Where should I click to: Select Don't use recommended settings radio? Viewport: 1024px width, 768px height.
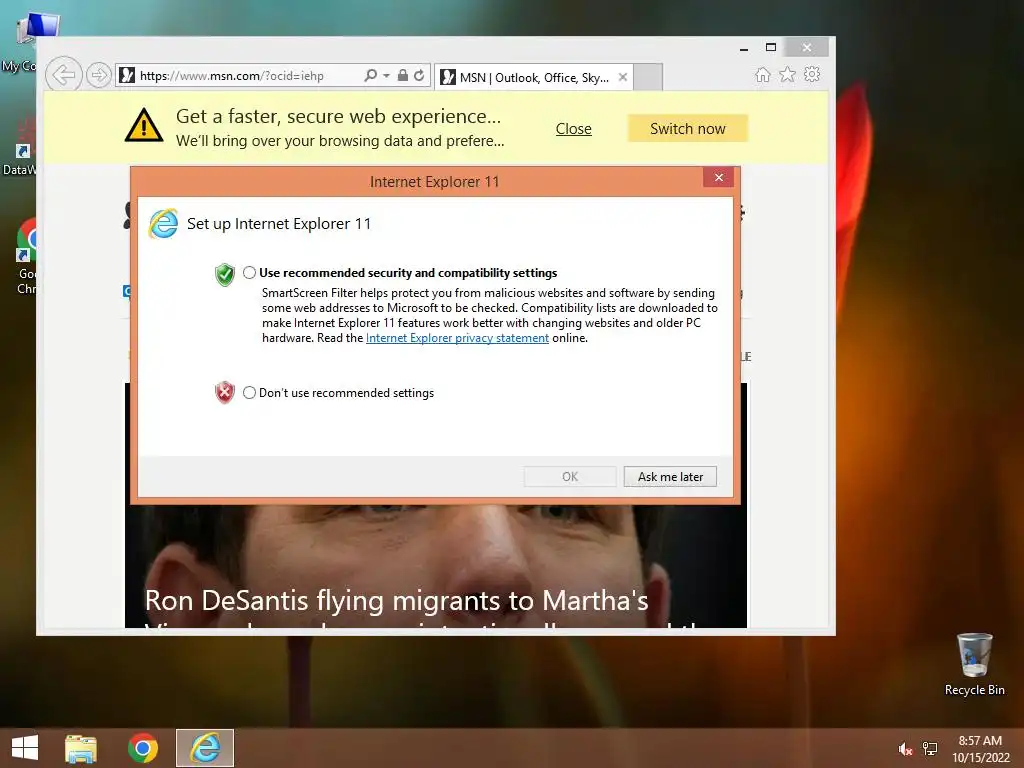[x=249, y=392]
